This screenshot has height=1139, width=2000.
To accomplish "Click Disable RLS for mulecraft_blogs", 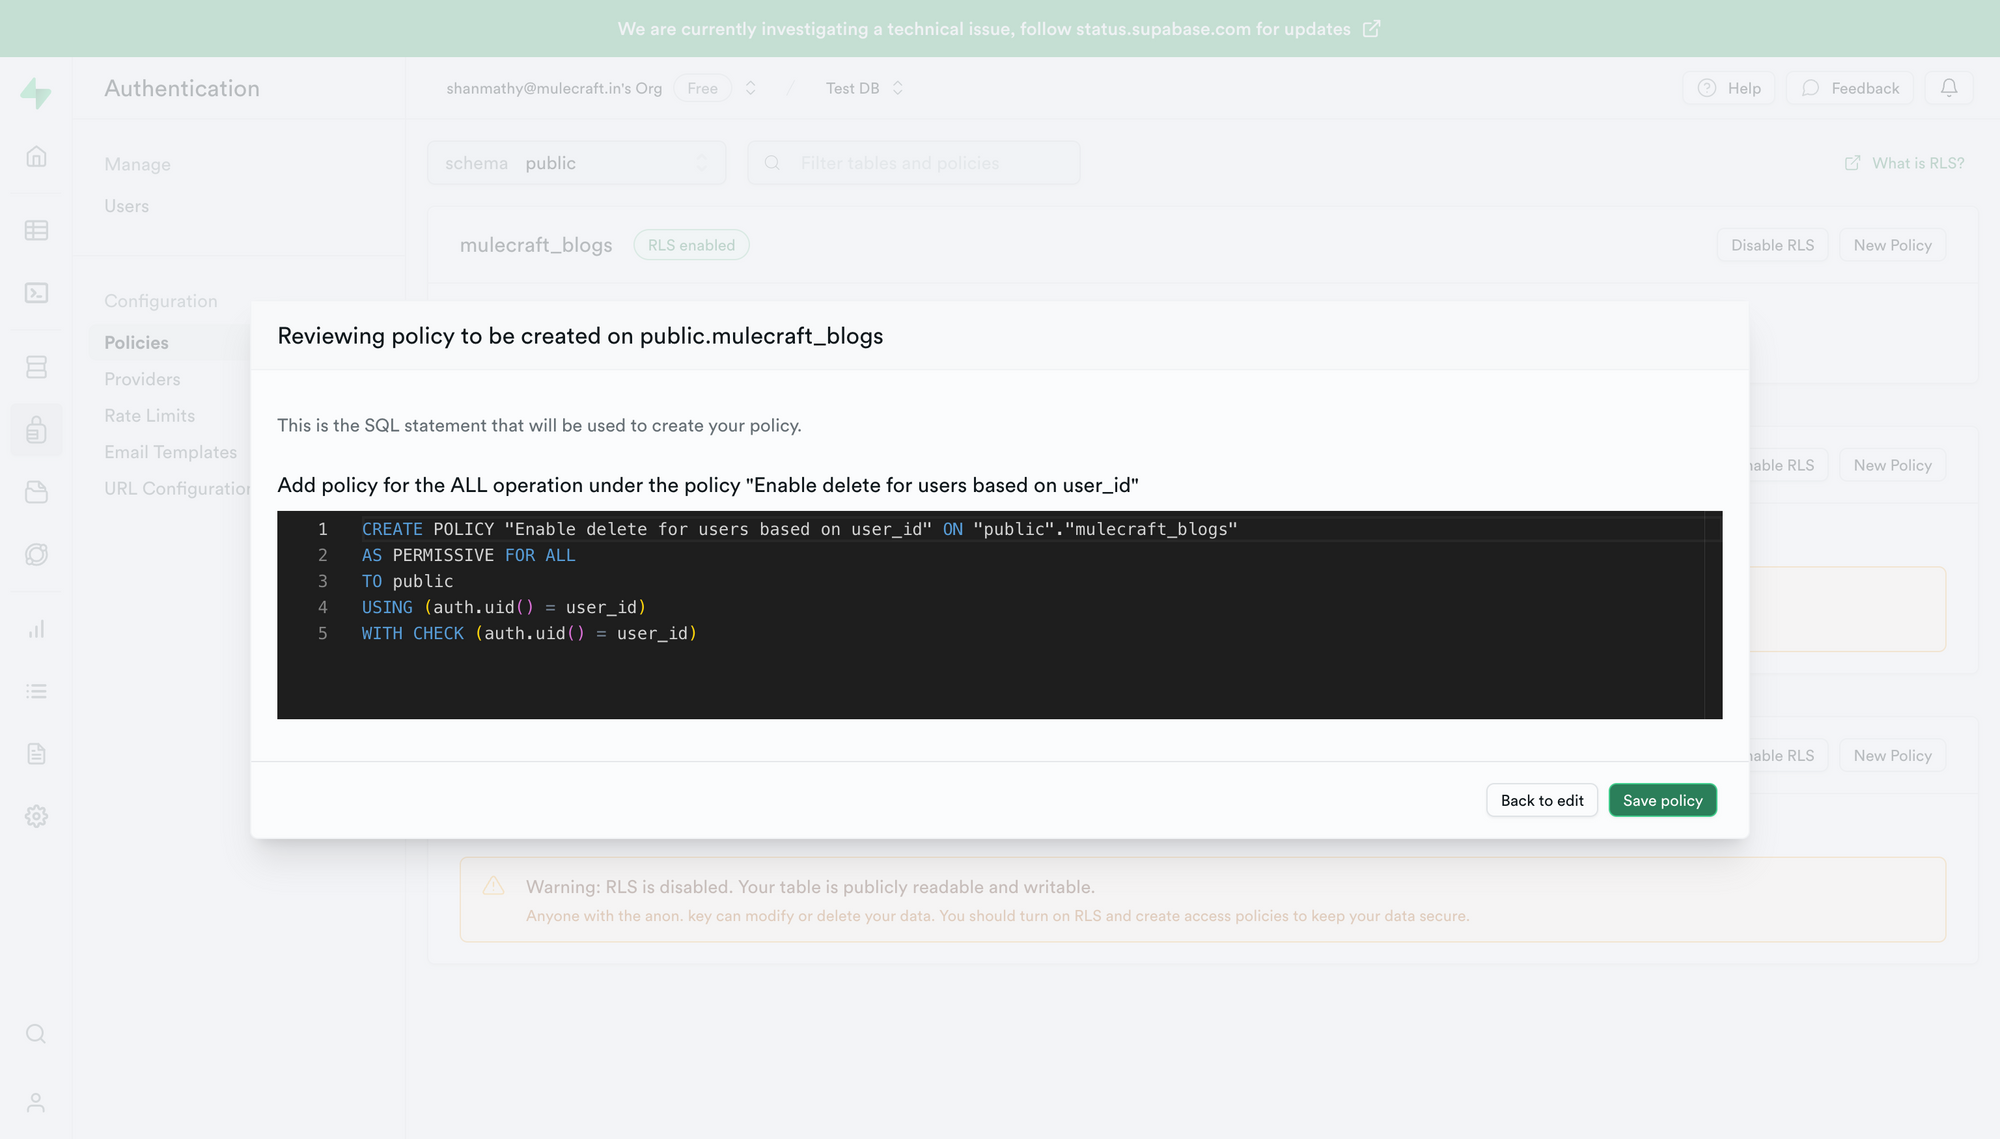I will (1772, 245).
